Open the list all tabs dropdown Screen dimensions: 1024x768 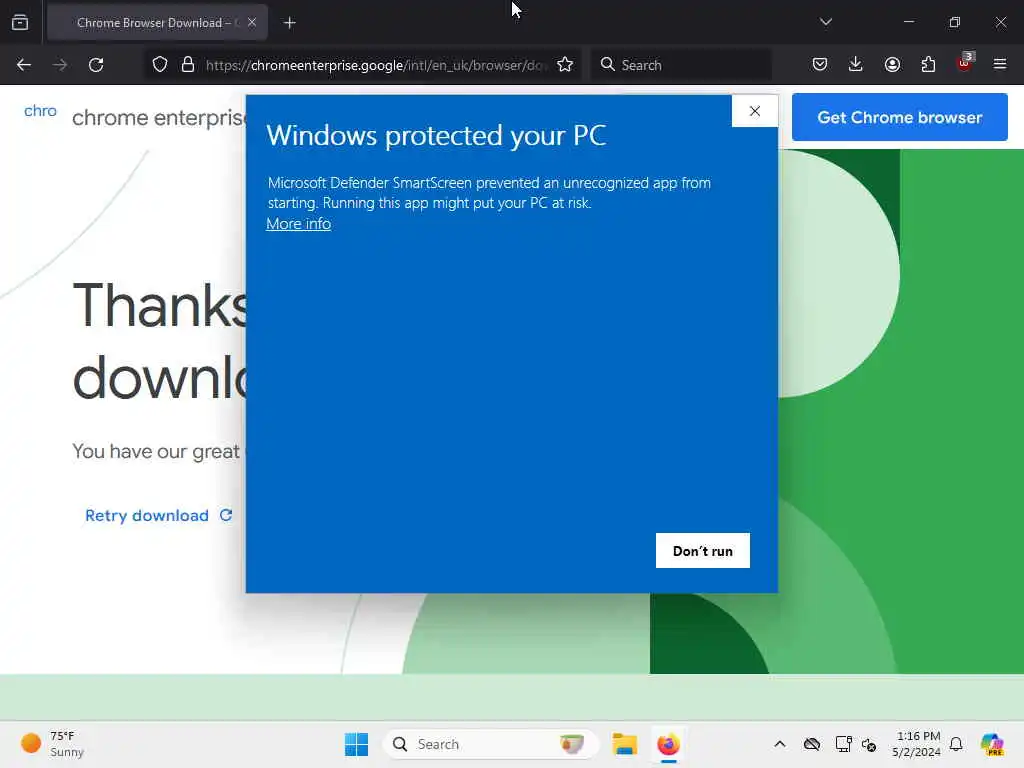point(825,22)
